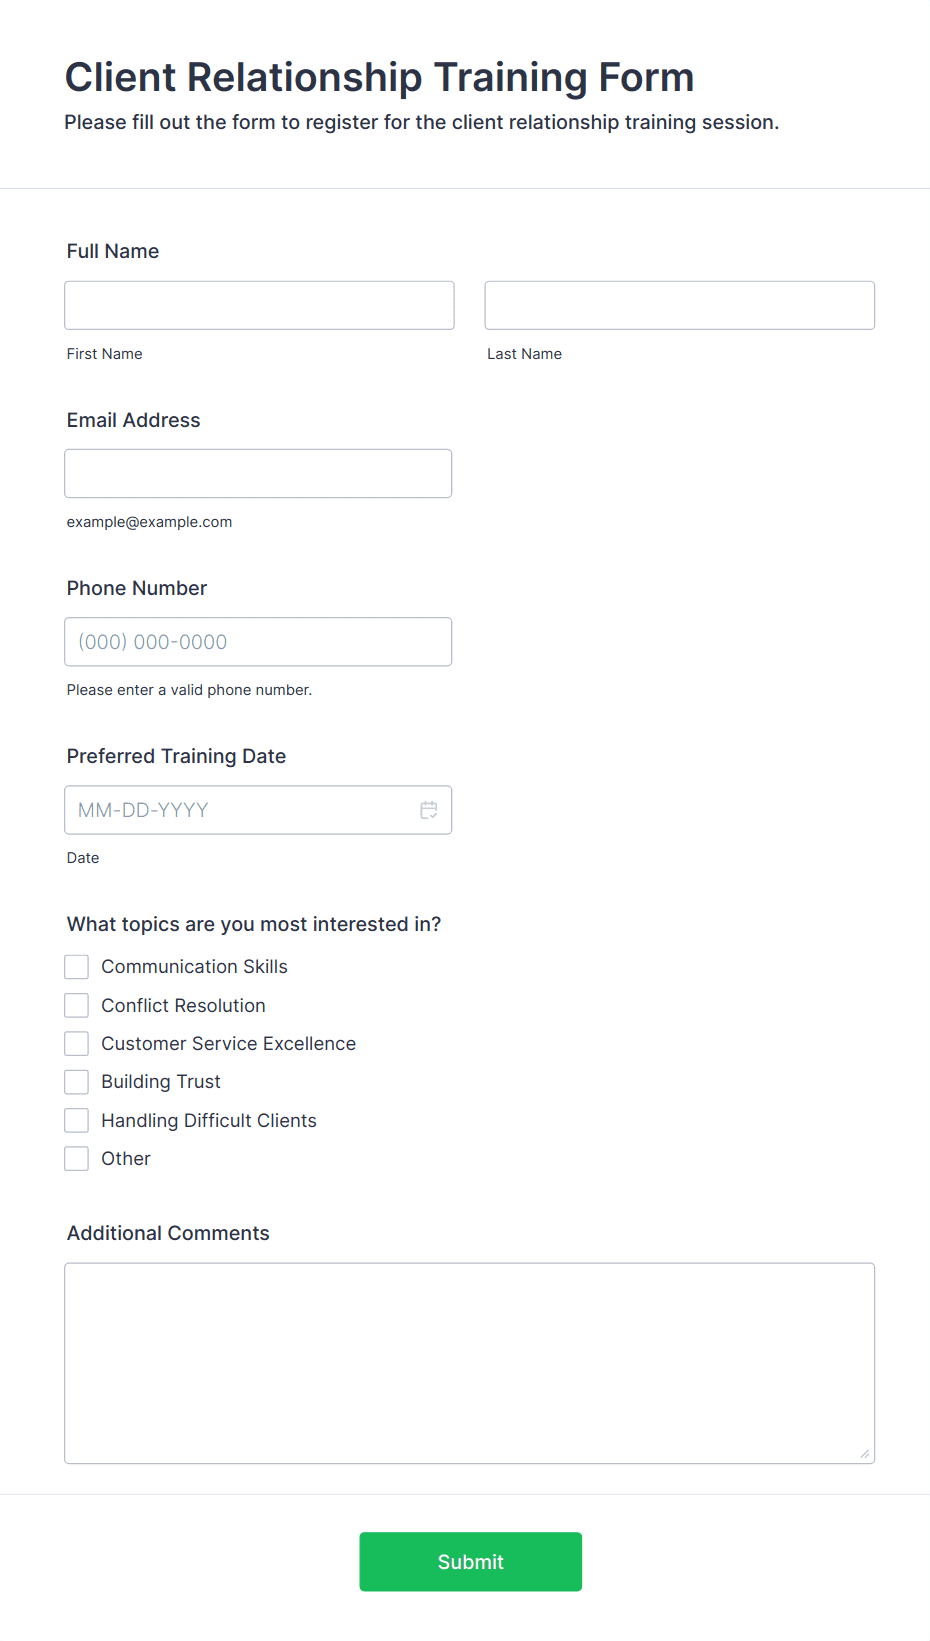Check the Handling Difficult Clients box
The image size is (930, 1641).
click(x=77, y=1120)
